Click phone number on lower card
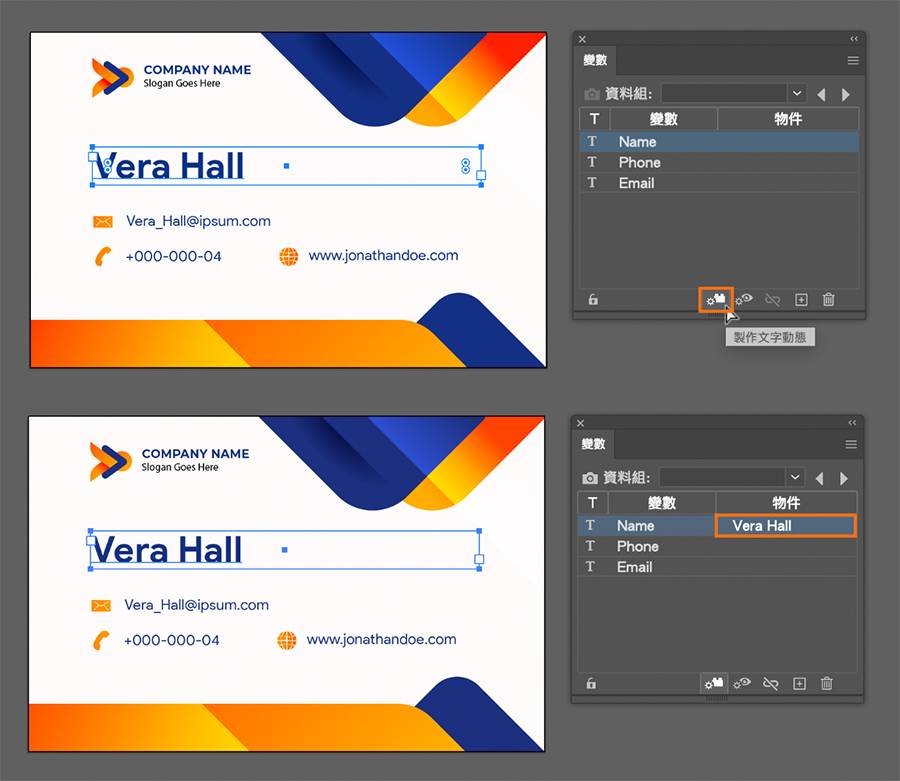This screenshot has height=781, width=900. point(172,640)
